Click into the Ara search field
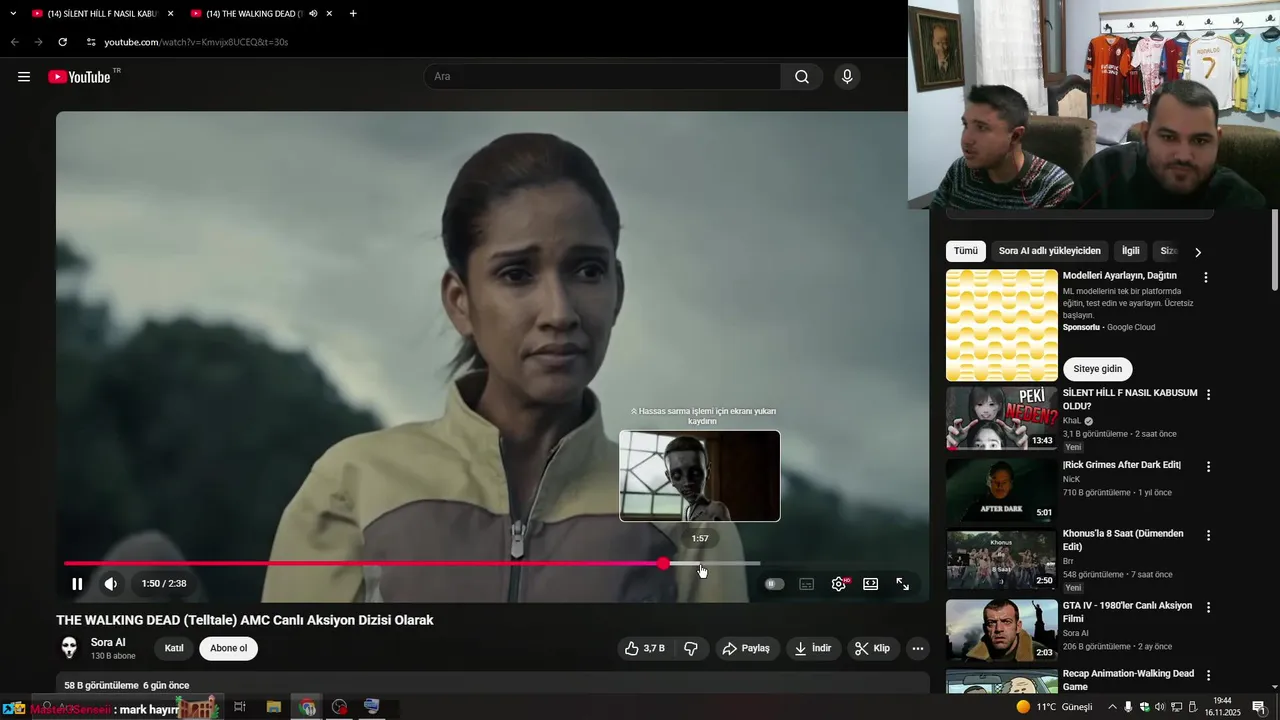1280x720 pixels. pos(602,77)
